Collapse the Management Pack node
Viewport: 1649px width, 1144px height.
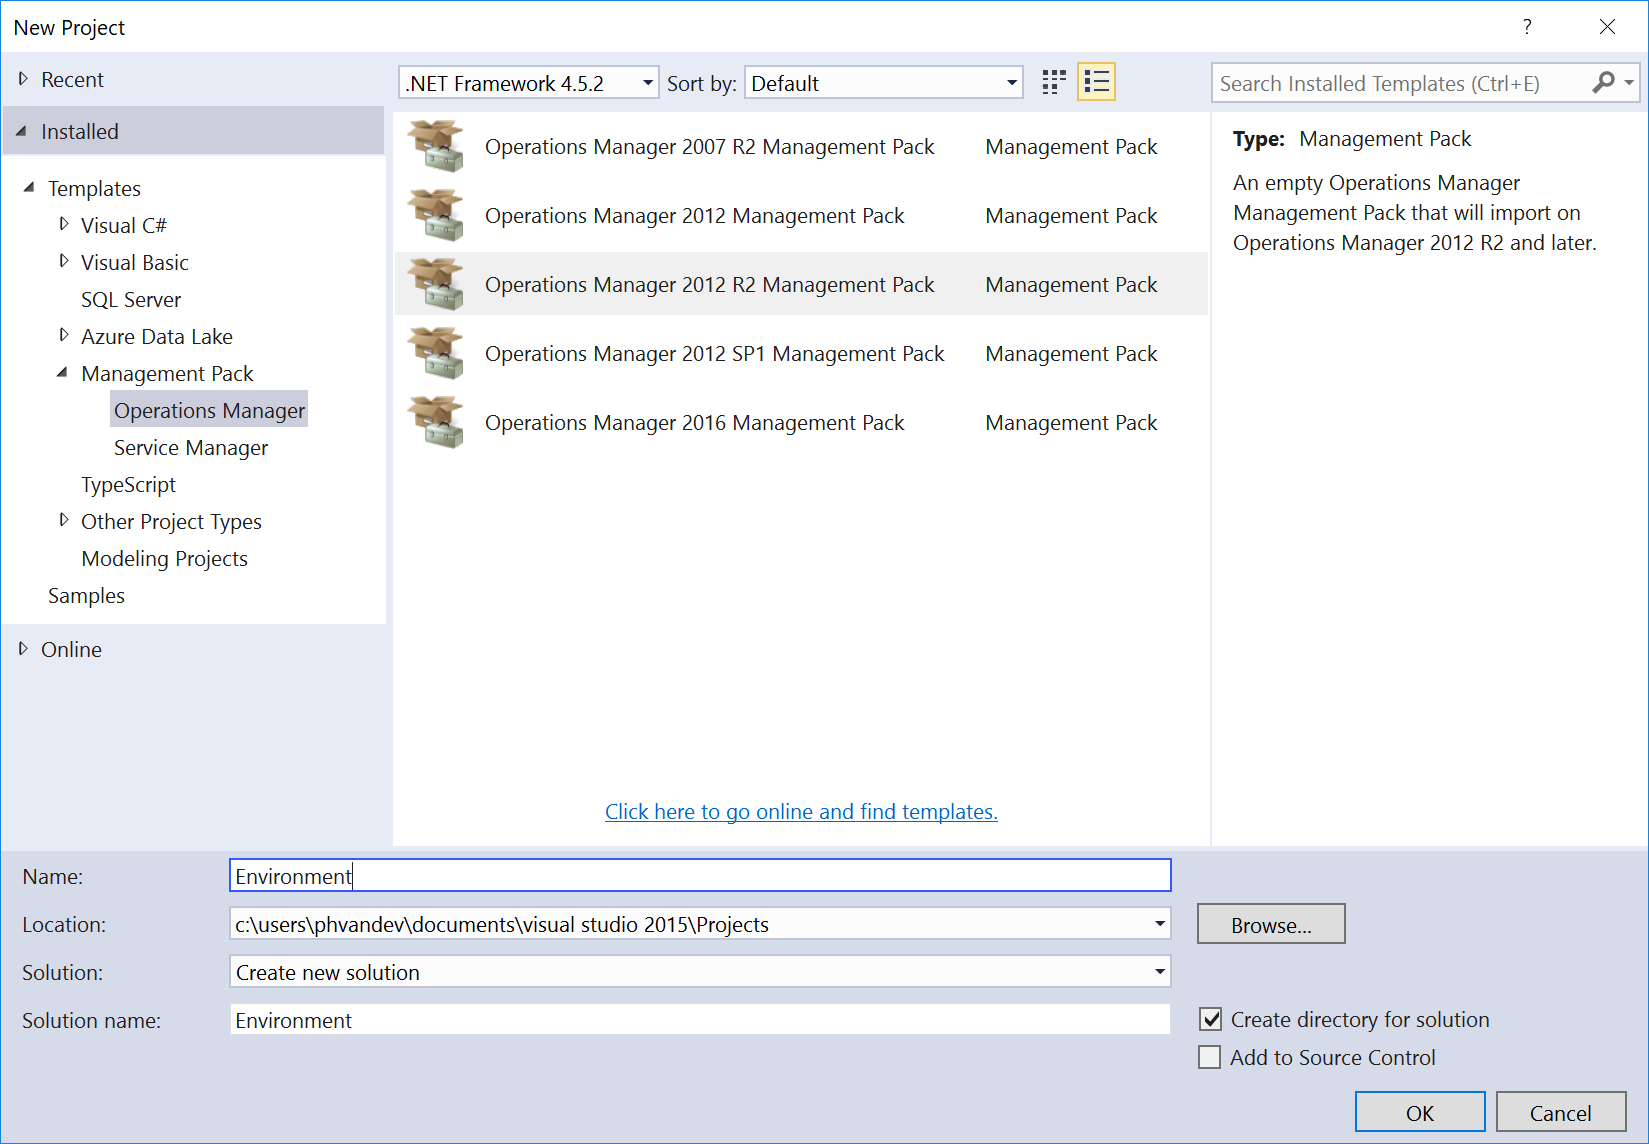pyautogui.click(x=62, y=373)
